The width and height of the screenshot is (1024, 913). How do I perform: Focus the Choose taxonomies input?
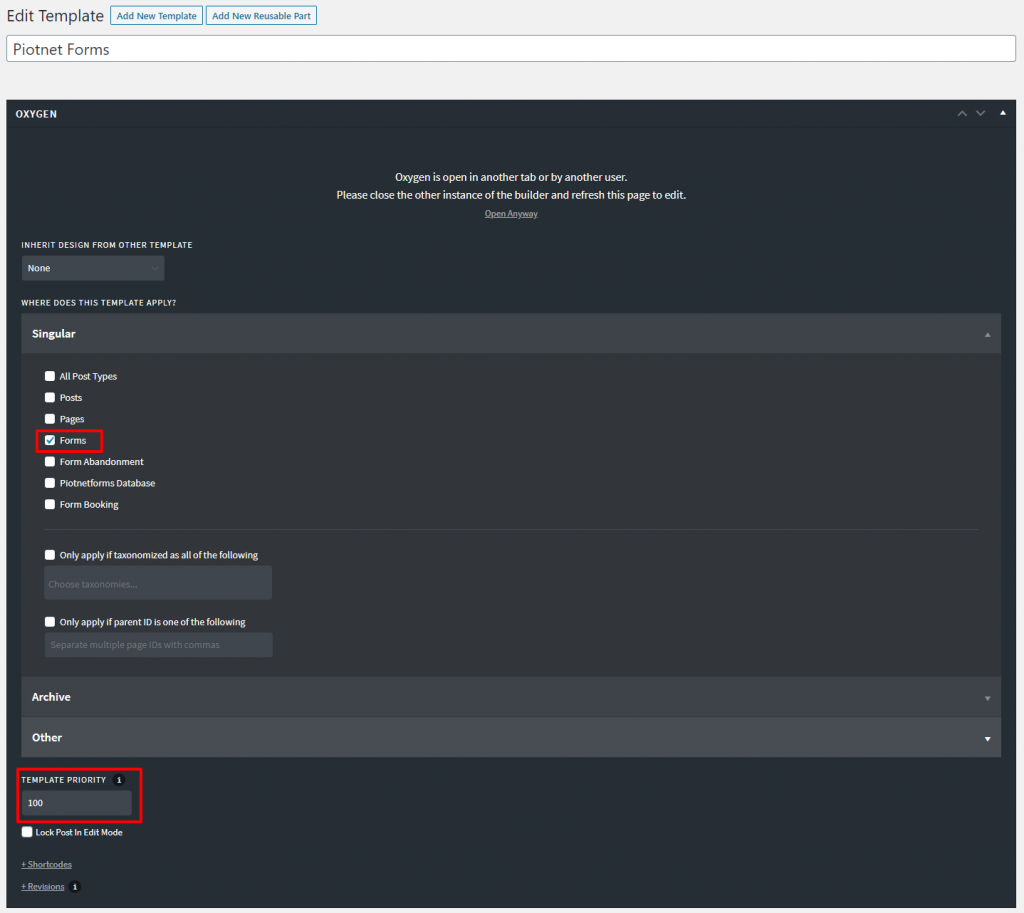click(158, 584)
